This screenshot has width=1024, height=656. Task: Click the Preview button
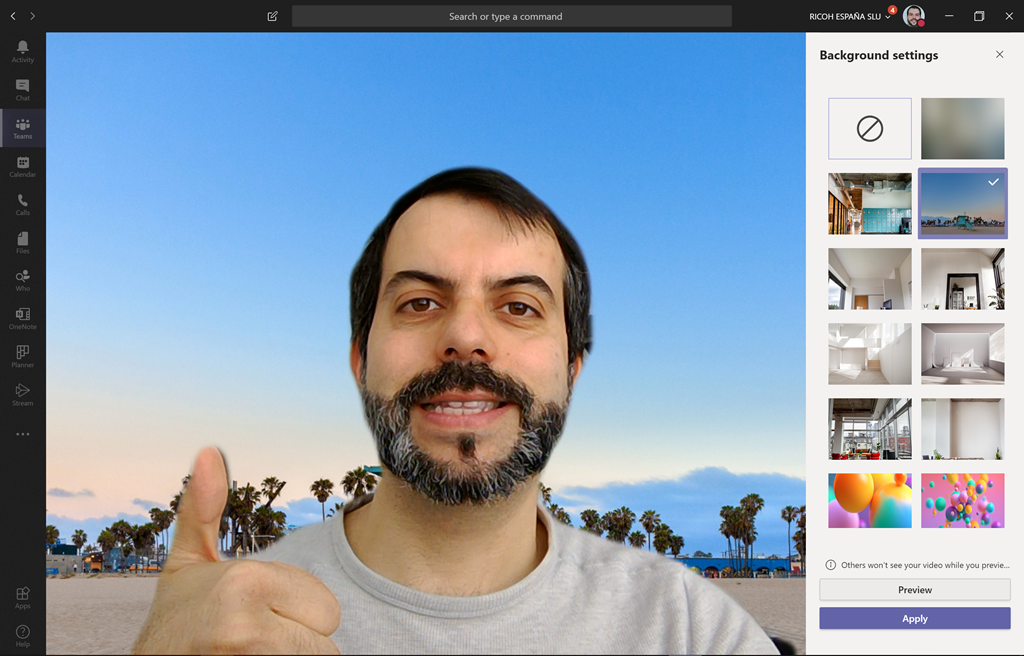click(x=915, y=589)
